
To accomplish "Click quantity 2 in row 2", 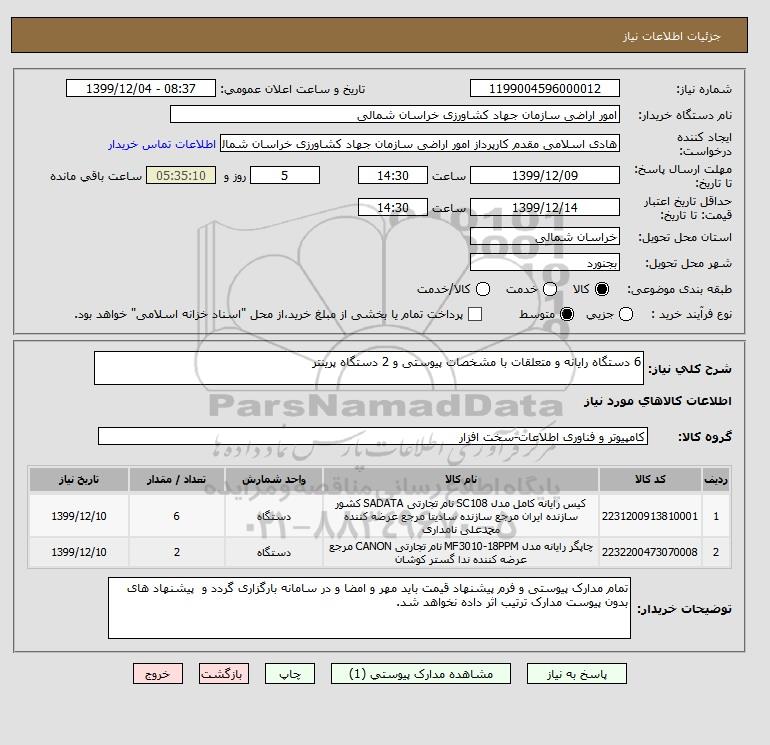I will coord(177,552).
